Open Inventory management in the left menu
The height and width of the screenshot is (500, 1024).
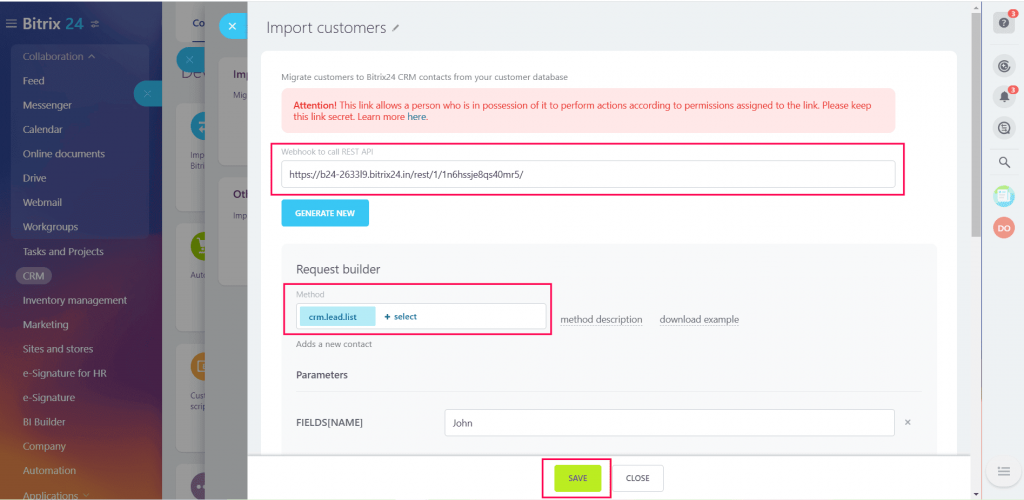click(74, 300)
